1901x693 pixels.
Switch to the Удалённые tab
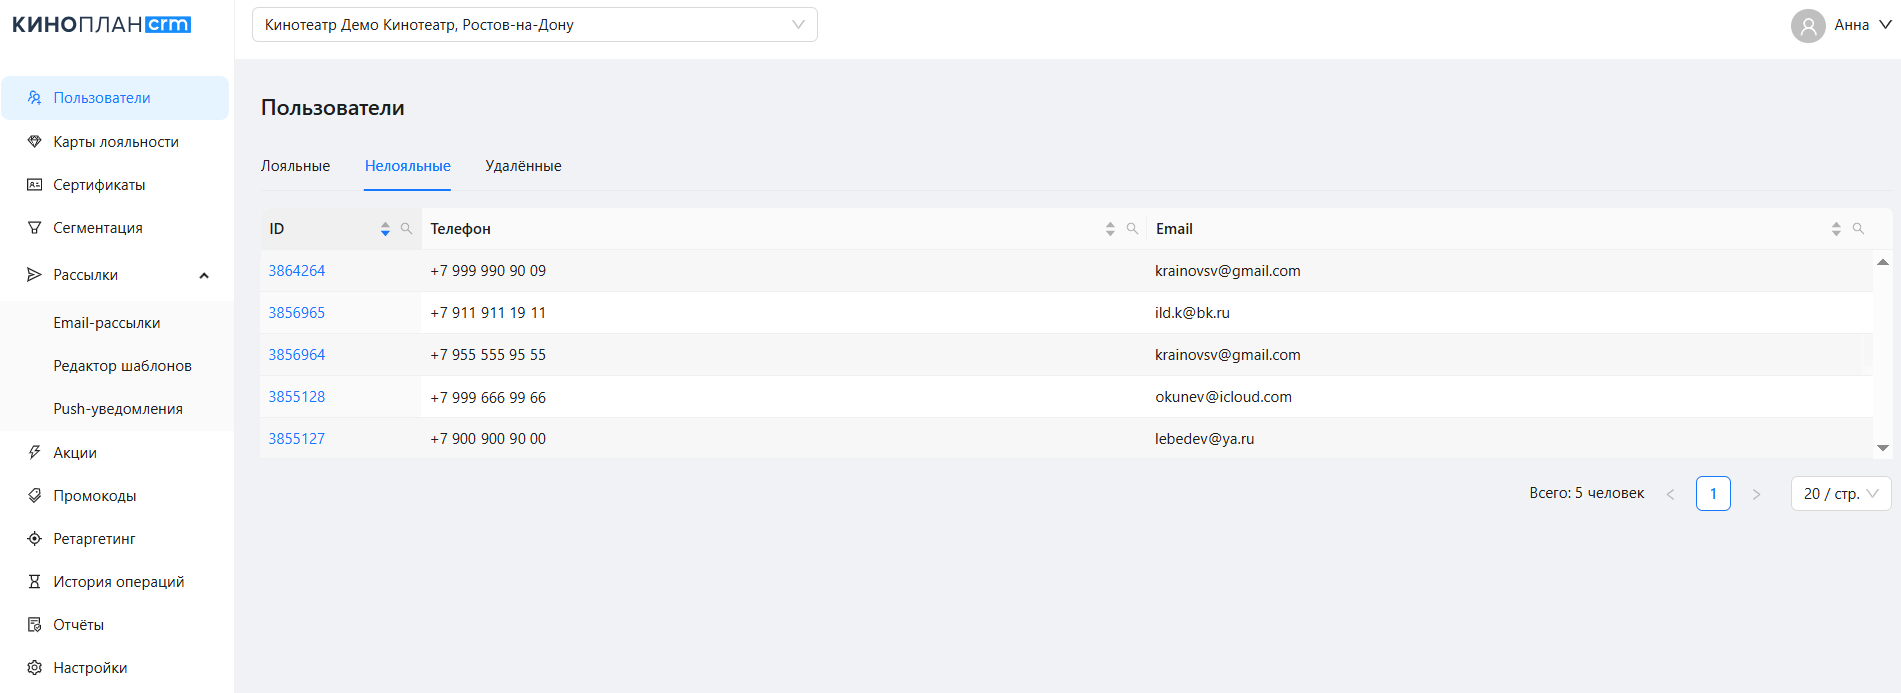pos(523,166)
